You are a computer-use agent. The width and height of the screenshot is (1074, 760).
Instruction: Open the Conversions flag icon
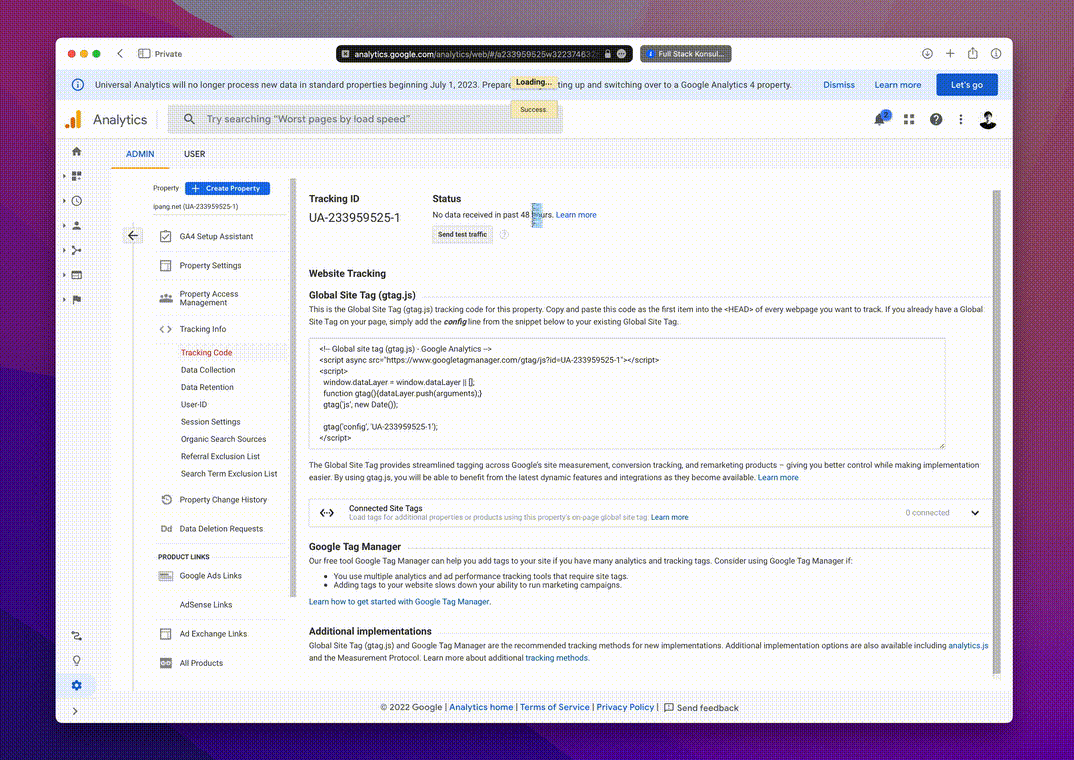coord(76,299)
